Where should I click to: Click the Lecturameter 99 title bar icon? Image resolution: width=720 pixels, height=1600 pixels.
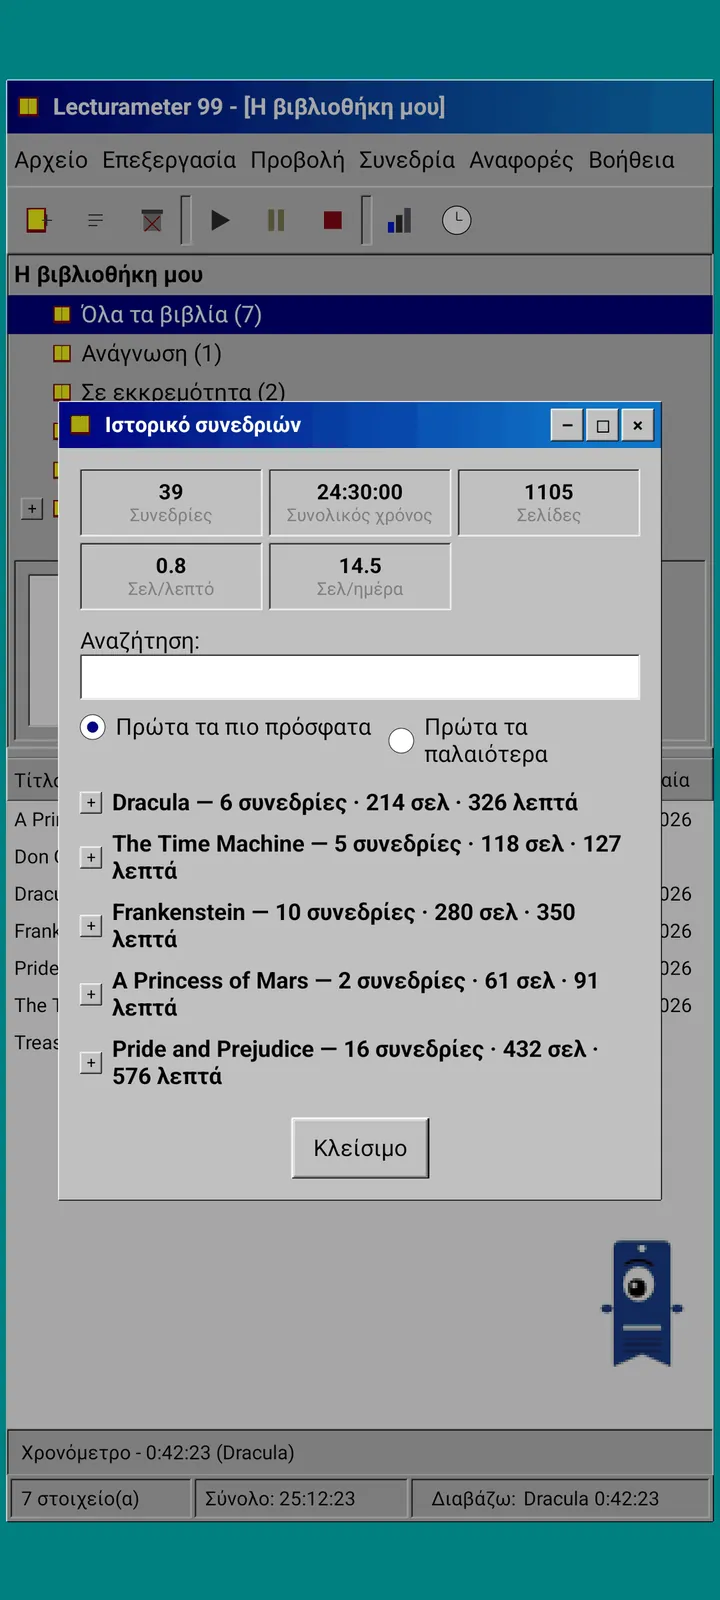pyautogui.click(x=29, y=106)
